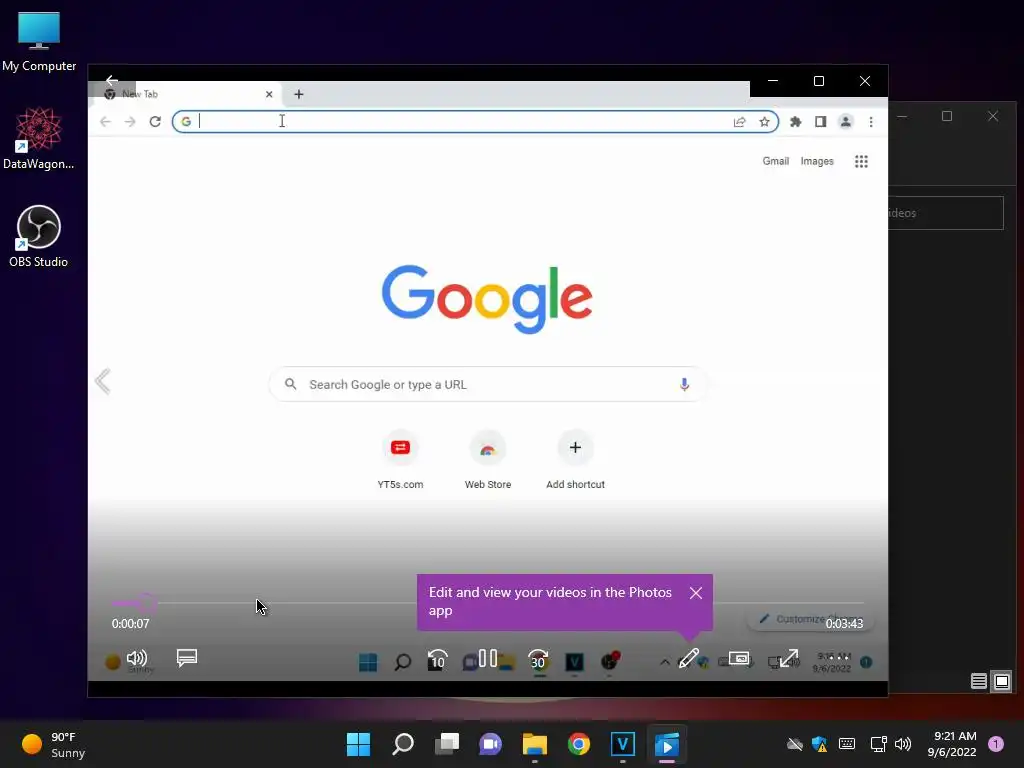Image resolution: width=1024 pixels, height=768 pixels.
Task: Open the system volume tray icon
Action: pos(903,744)
